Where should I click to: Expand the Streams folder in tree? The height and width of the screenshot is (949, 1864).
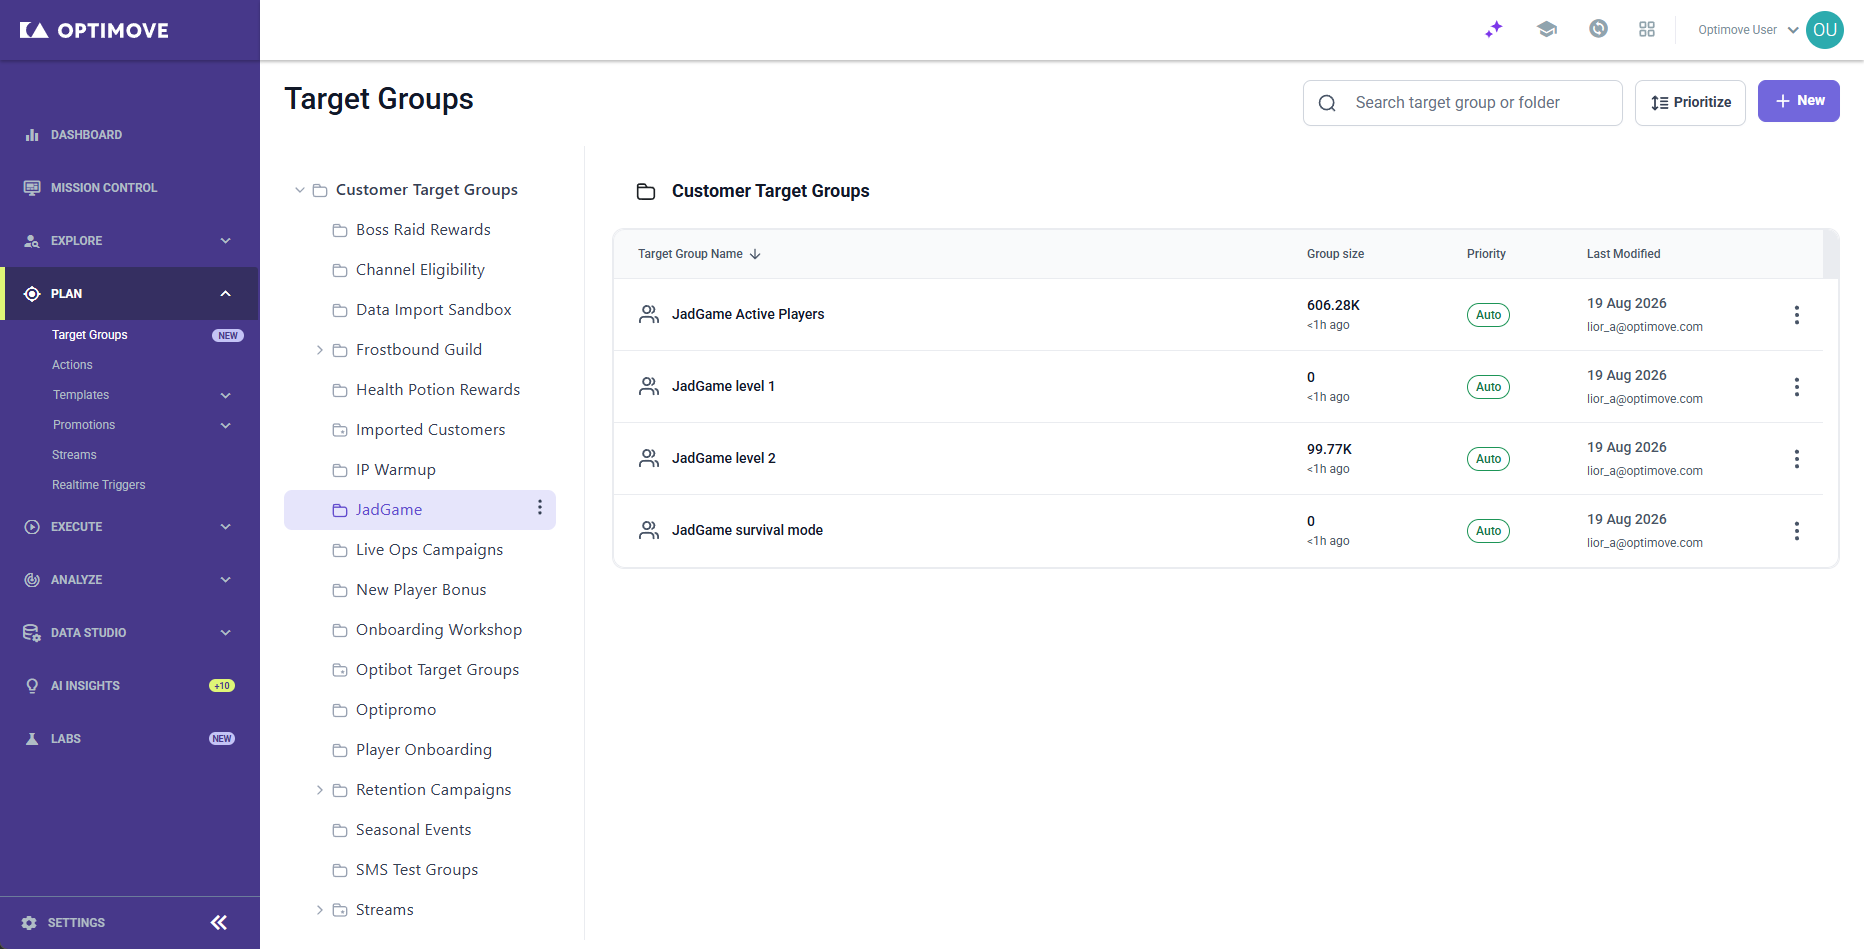click(x=319, y=910)
